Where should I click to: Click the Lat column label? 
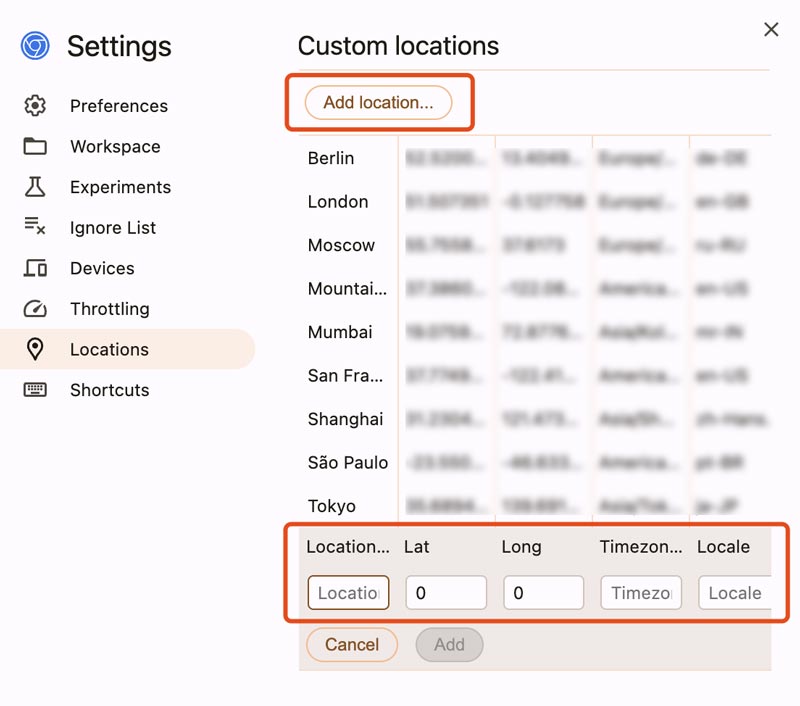pos(416,547)
